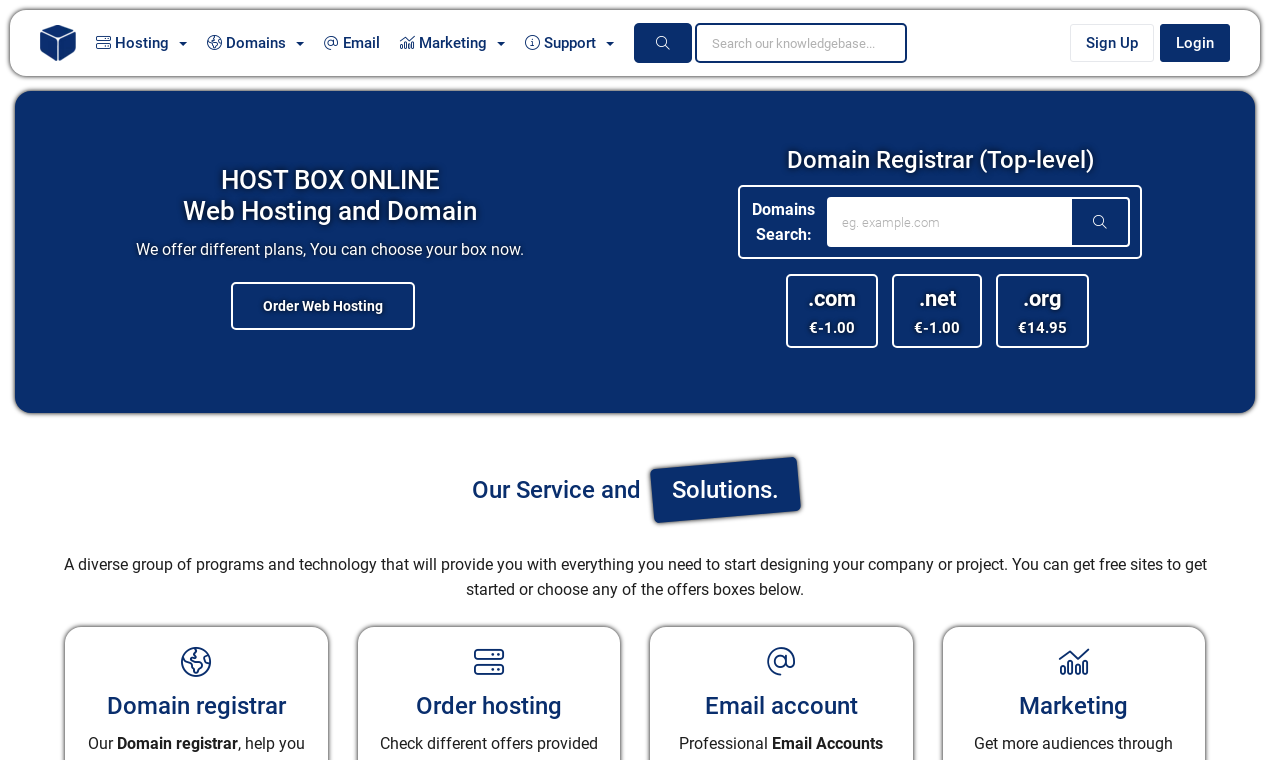Select the chart icon next to Marketing
This screenshot has height=760, width=1270.
[x=404, y=41]
